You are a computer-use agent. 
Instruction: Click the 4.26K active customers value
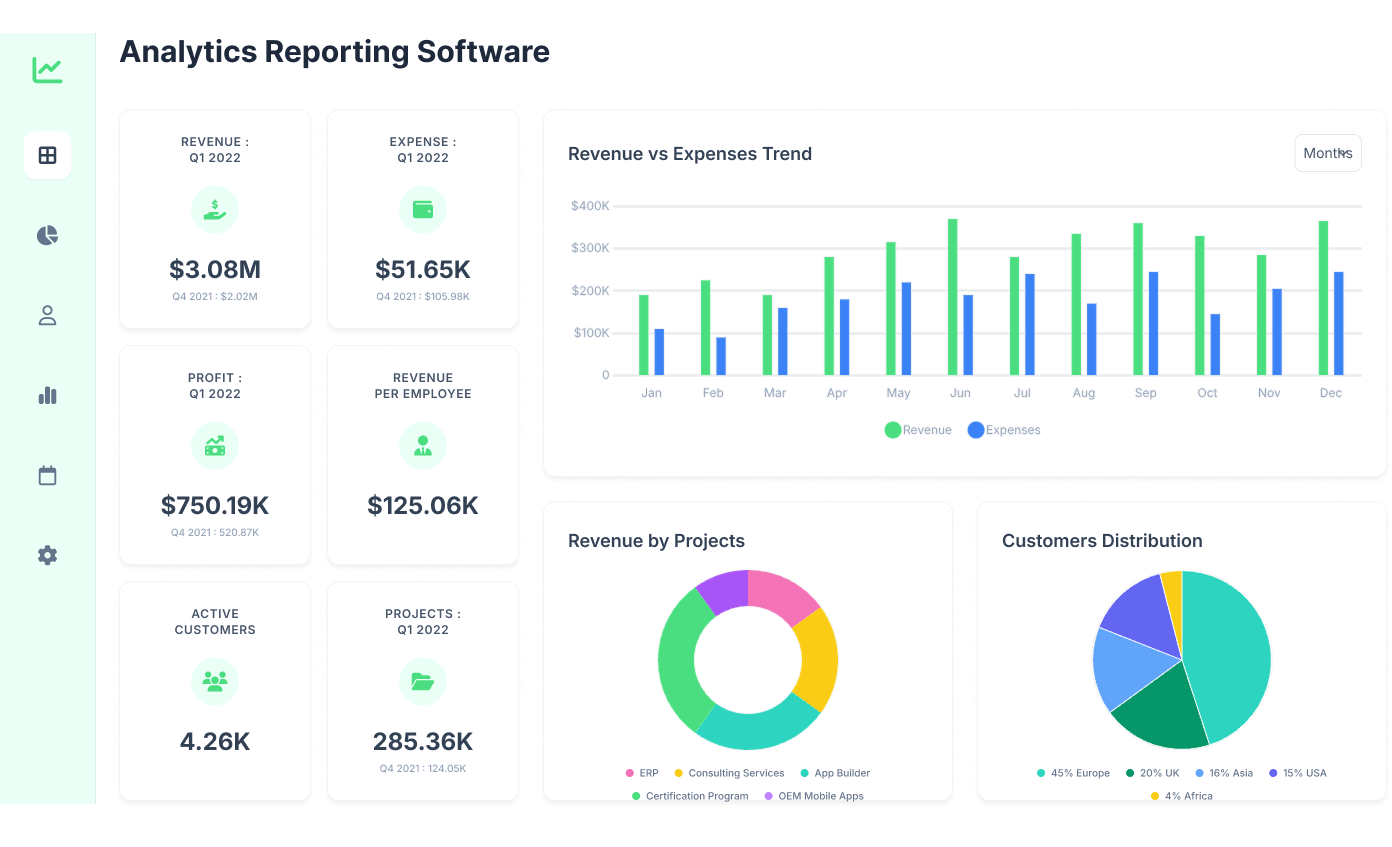215,741
